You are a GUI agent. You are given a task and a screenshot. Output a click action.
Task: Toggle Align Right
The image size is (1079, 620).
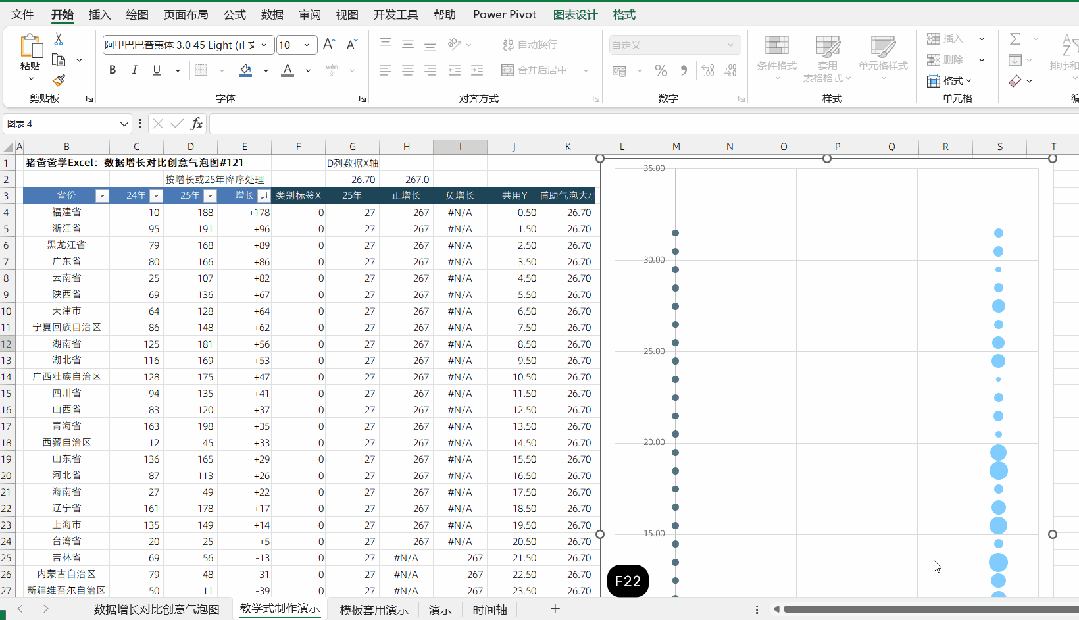click(x=430, y=70)
